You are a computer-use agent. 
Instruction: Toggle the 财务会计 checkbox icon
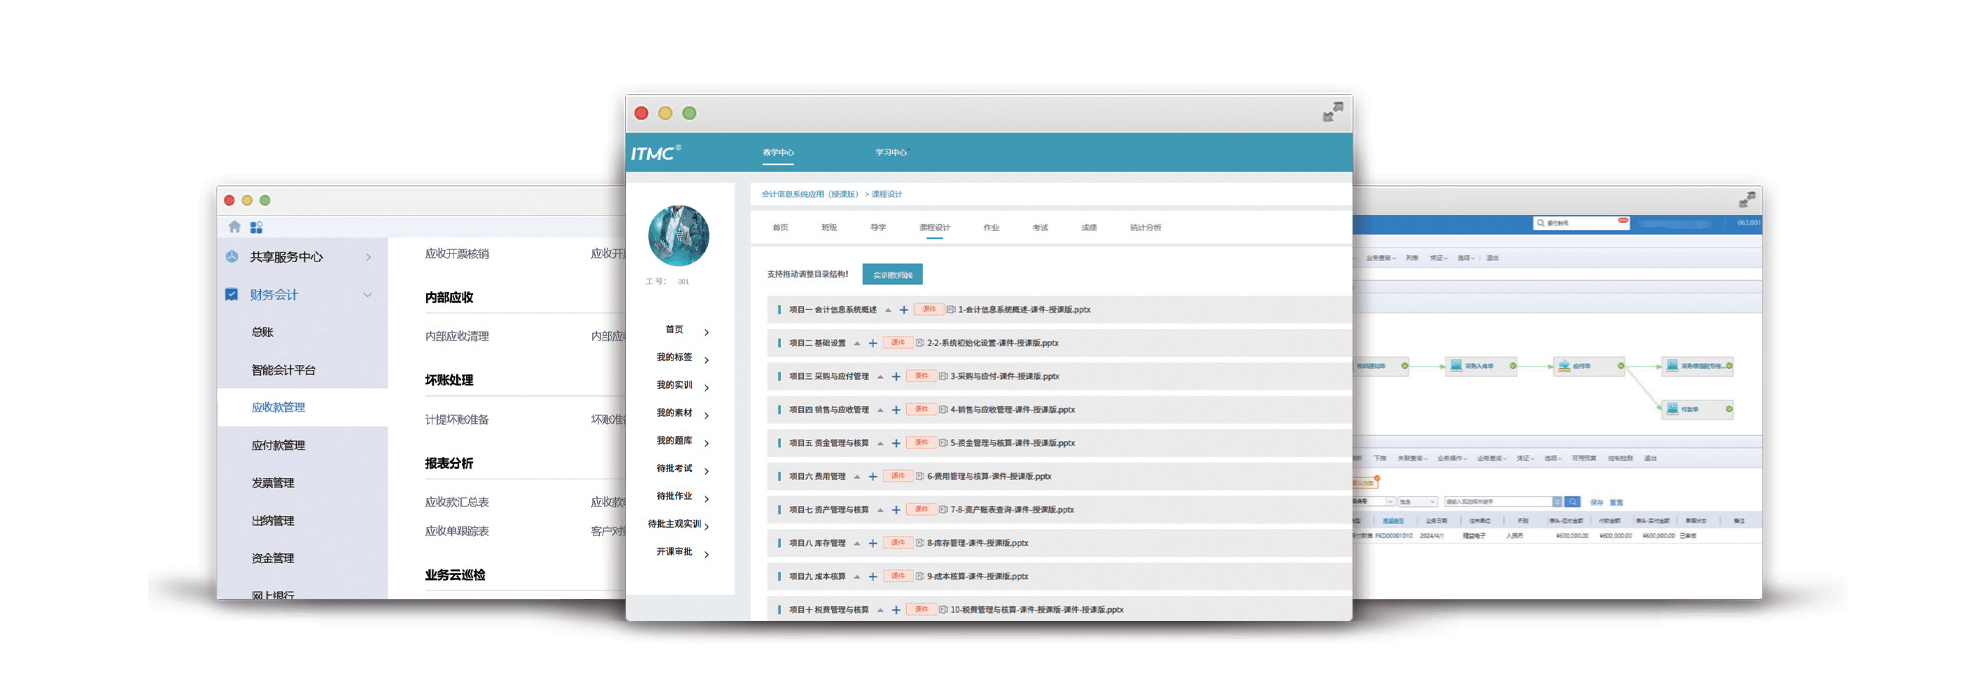(232, 295)
